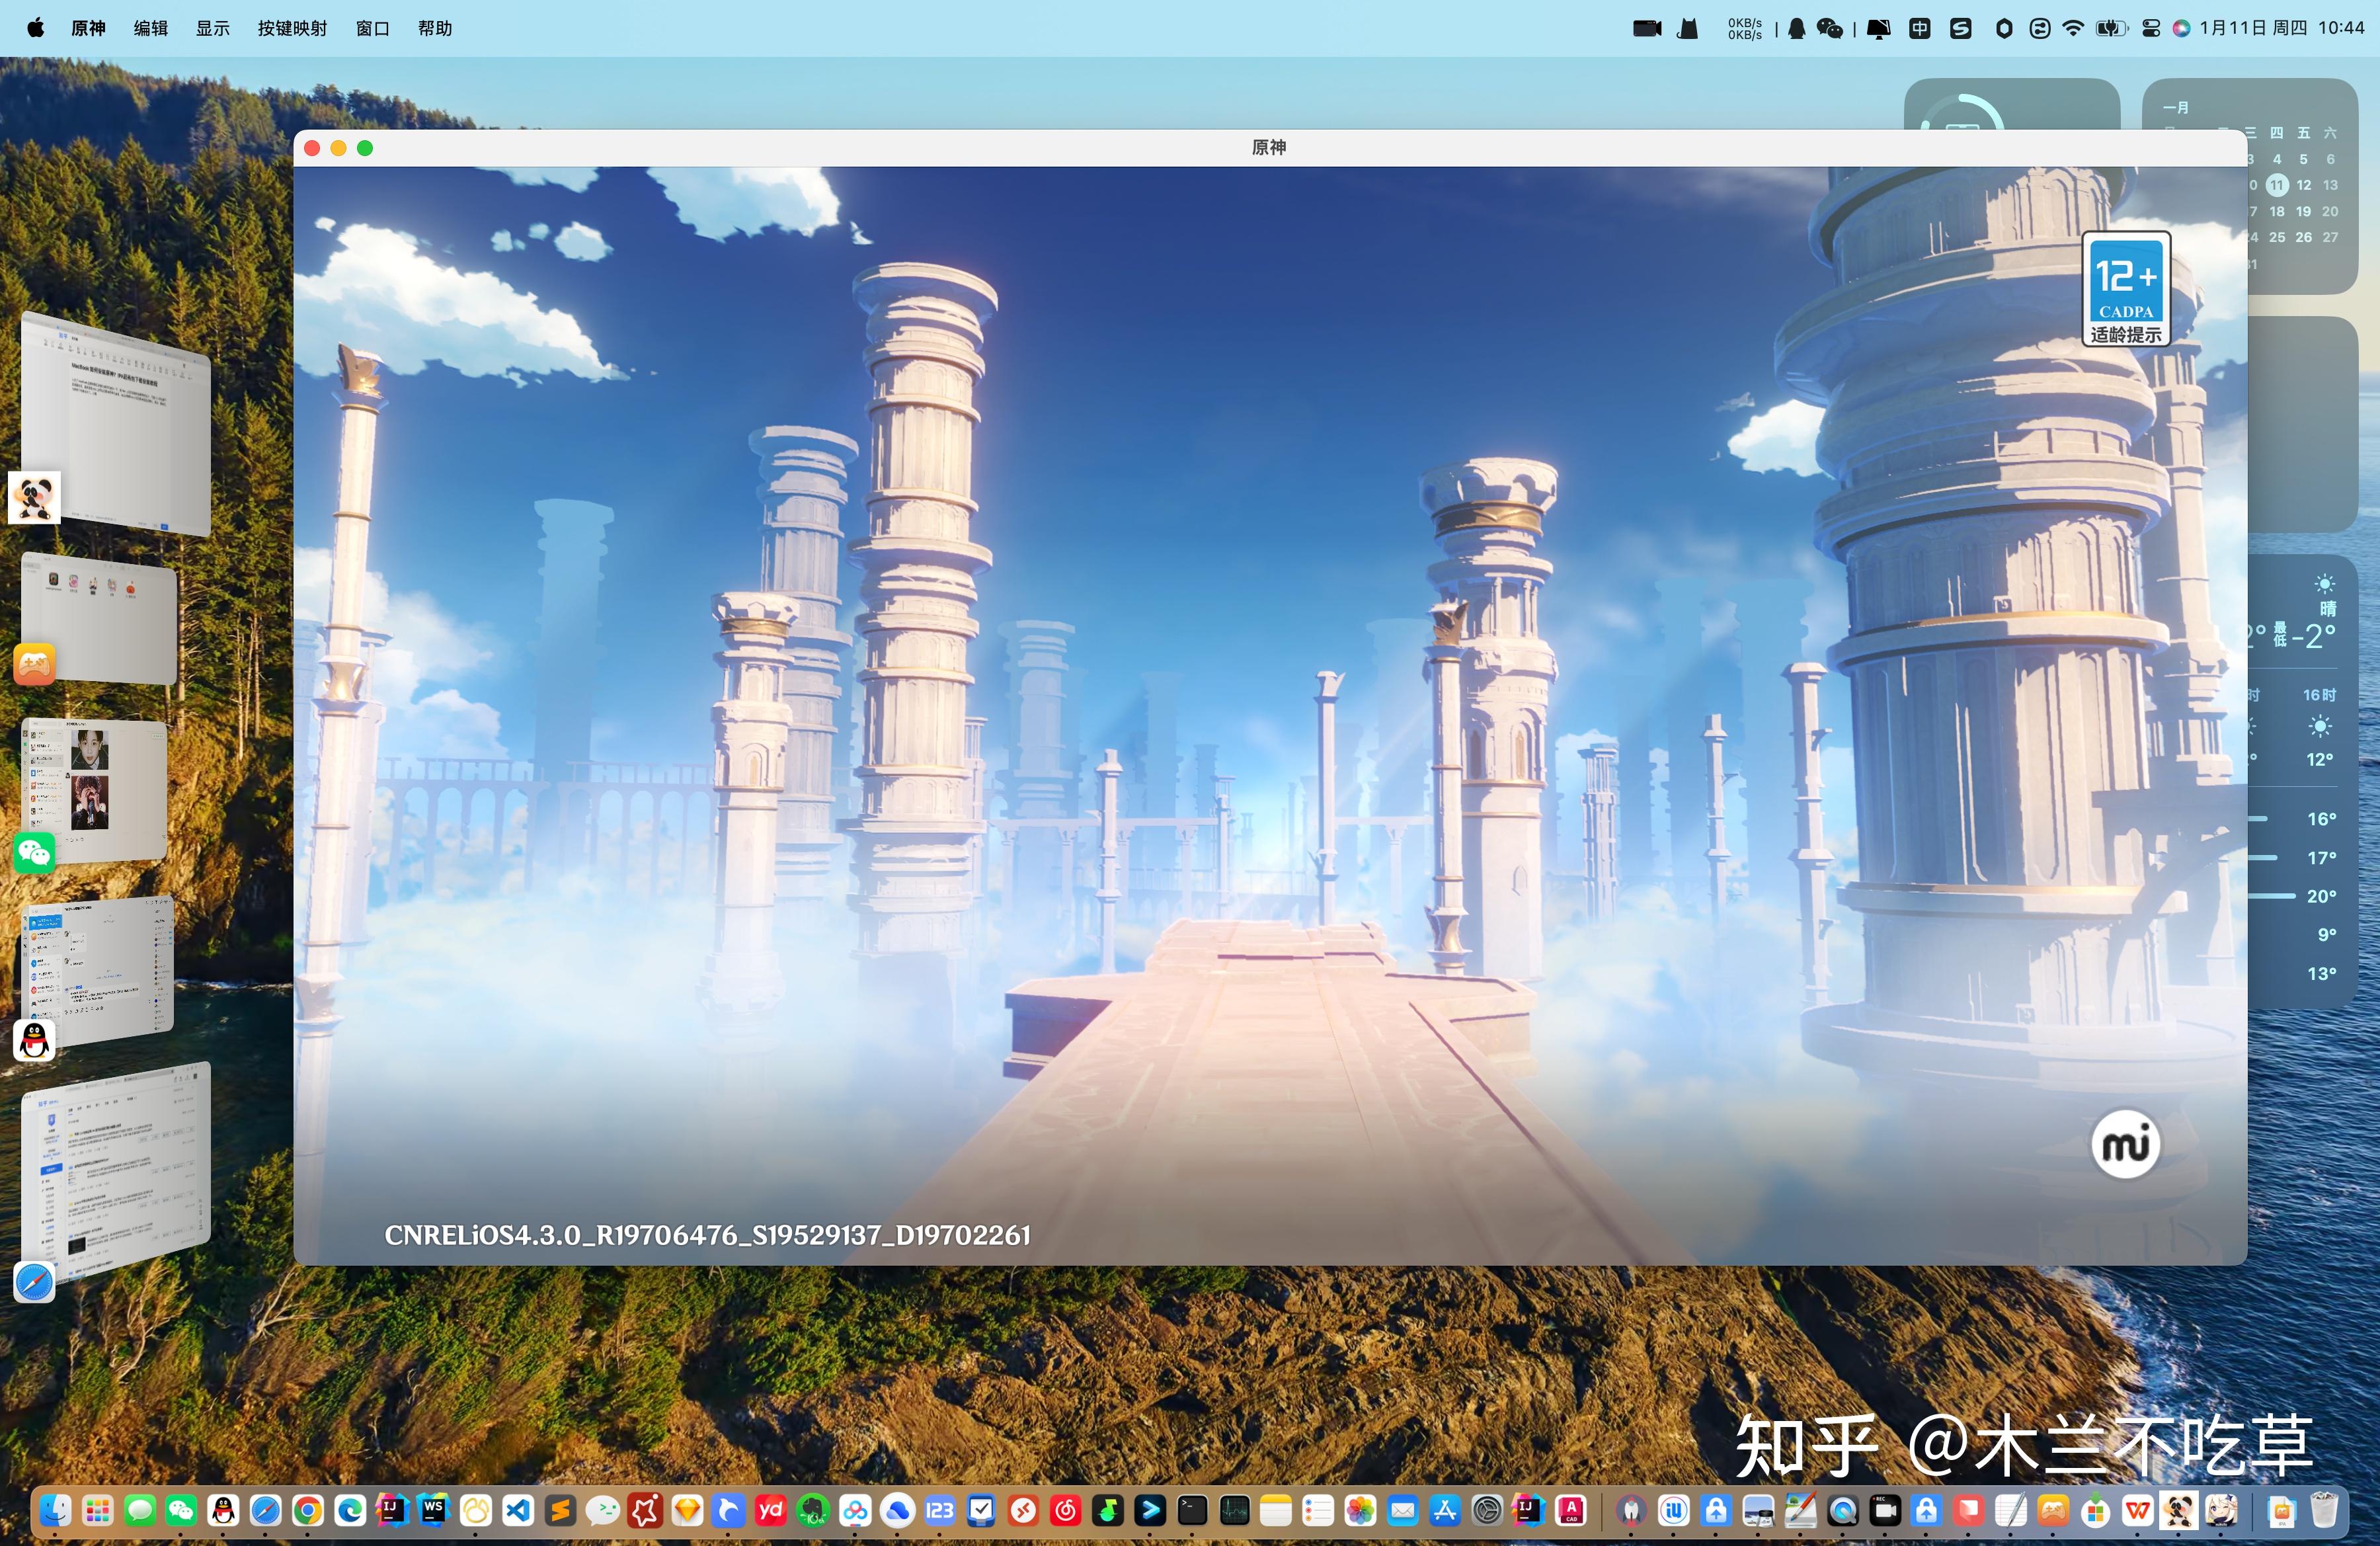This screenshot has height=1546, width=2380.
Task: Click the Sketch diamond icon in Dock
Action: [687, 1510]
